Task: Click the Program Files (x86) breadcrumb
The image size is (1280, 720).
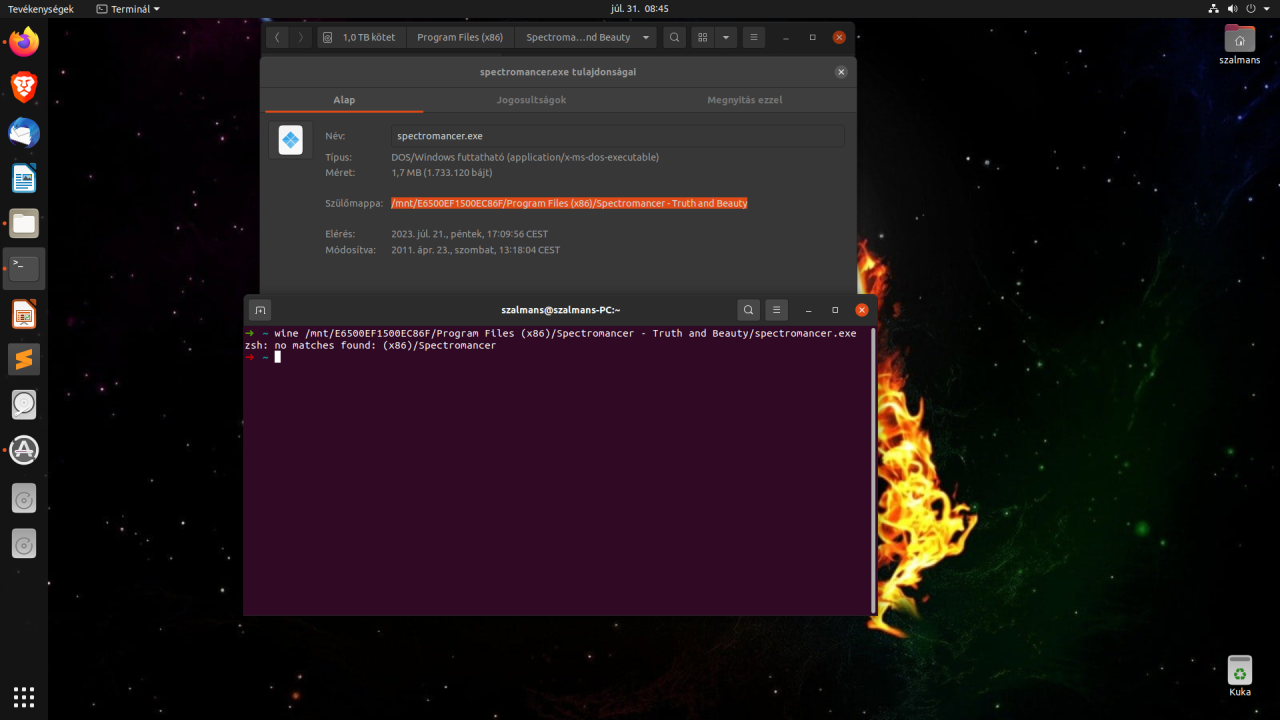Action: pyautogui.click(x=460, y=37)
